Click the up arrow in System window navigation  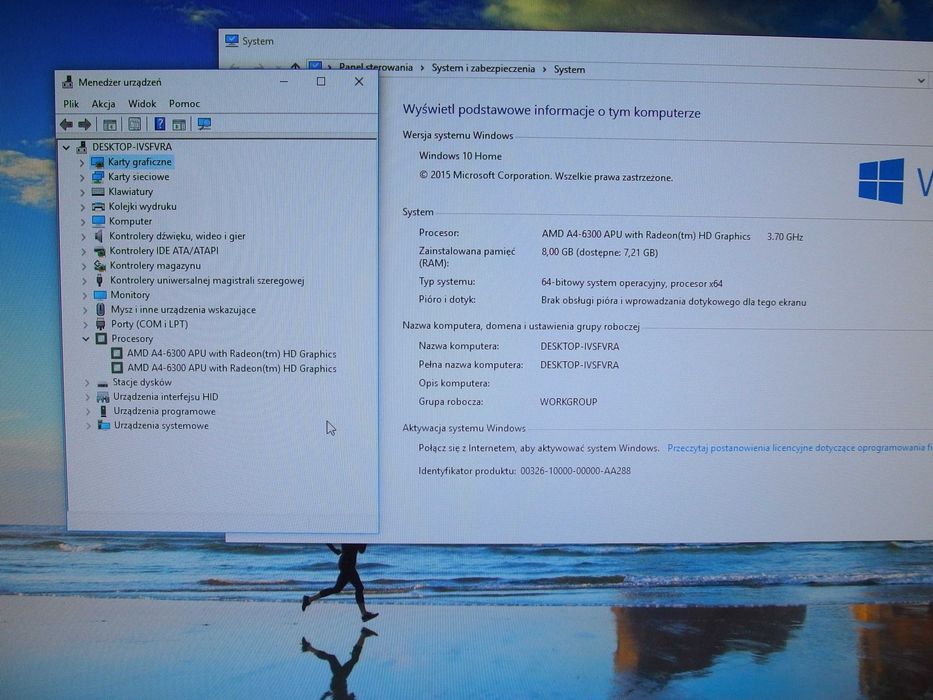295,67
